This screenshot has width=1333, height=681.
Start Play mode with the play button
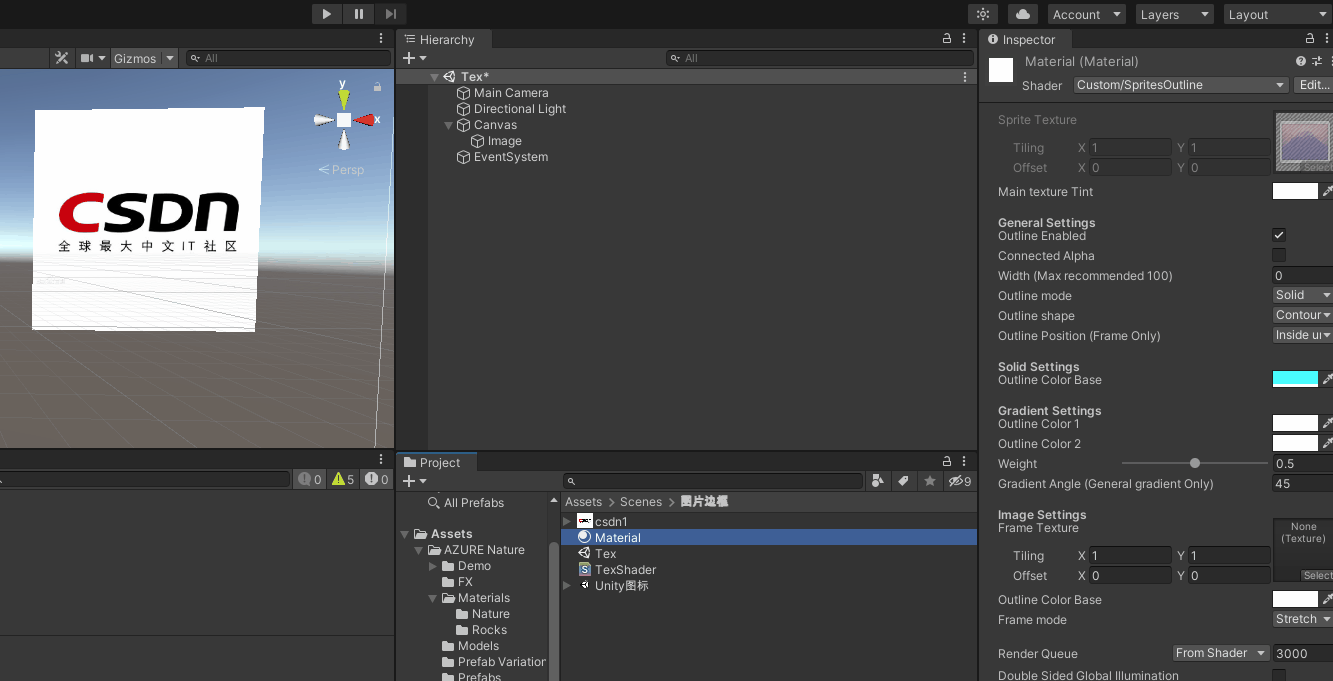point(326,14)
